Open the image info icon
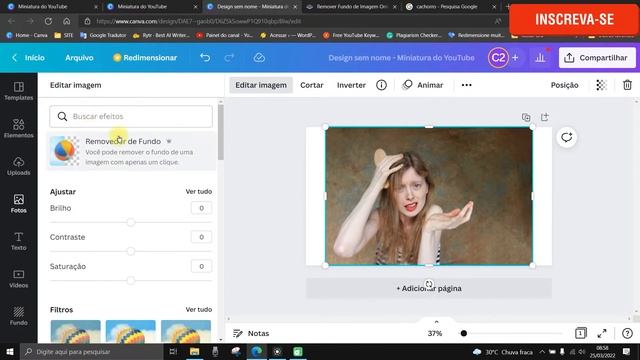640x360 pixels. (381, 85)
